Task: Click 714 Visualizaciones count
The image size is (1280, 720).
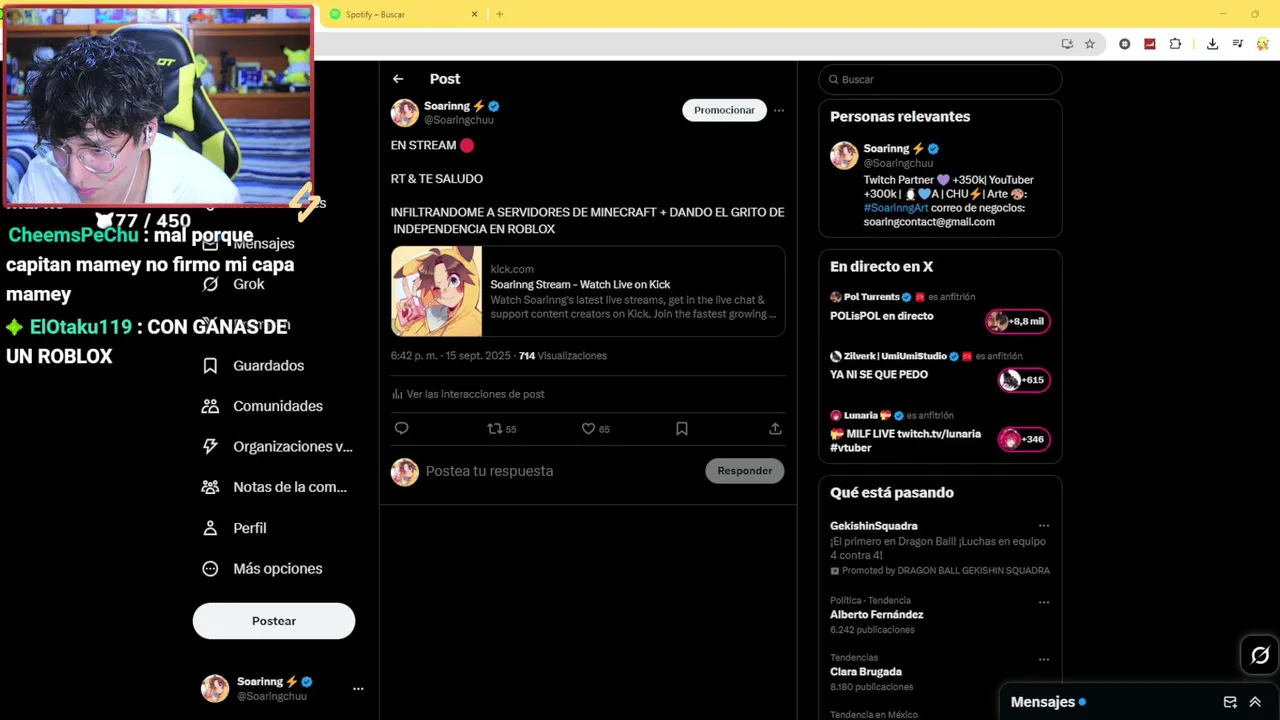Action: [563, 356]
